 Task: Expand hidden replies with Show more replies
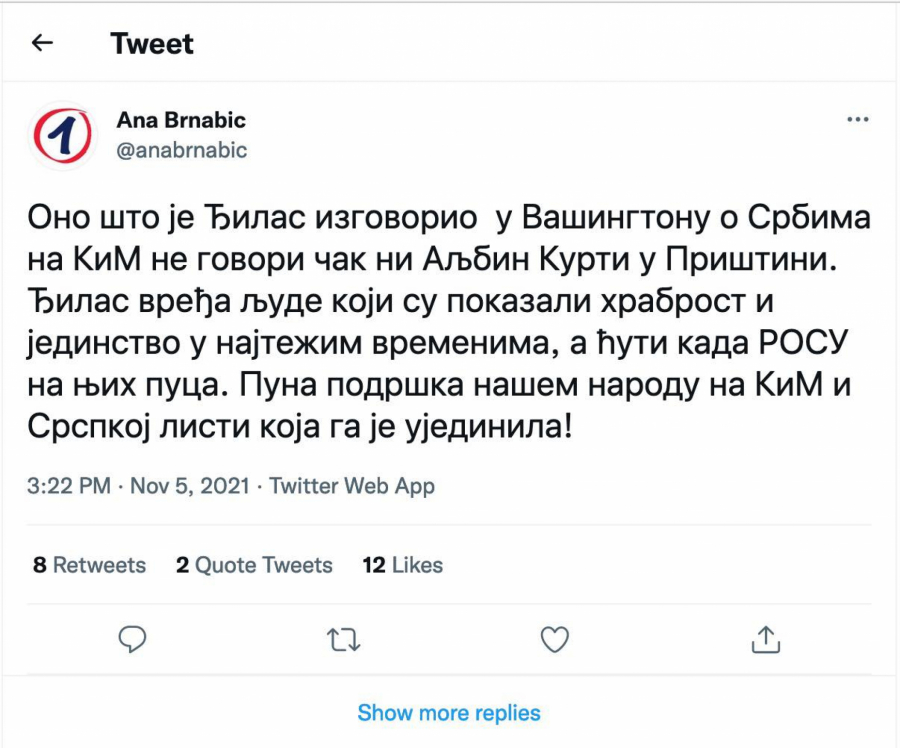(448, 712)
